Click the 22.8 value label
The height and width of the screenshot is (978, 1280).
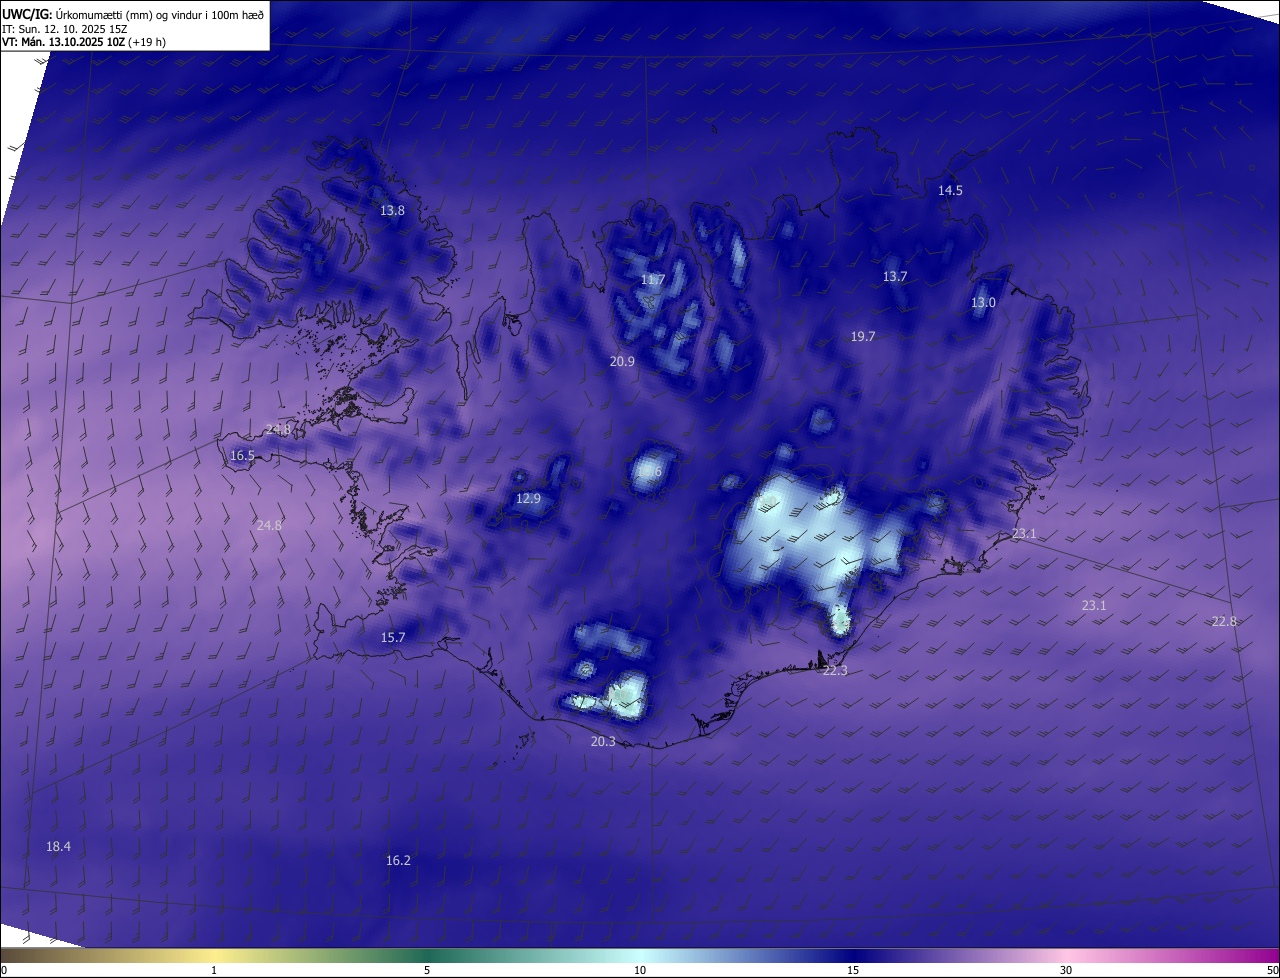point(1224,621)
